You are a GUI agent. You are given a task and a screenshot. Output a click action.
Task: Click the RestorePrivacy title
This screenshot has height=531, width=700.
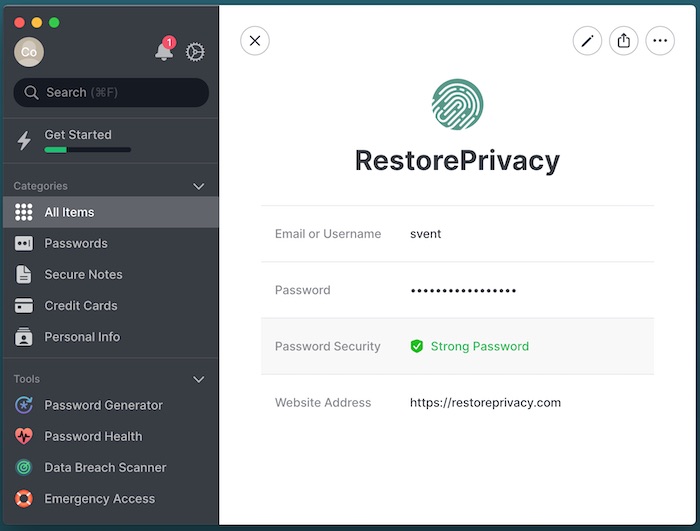tap(457, 161)
